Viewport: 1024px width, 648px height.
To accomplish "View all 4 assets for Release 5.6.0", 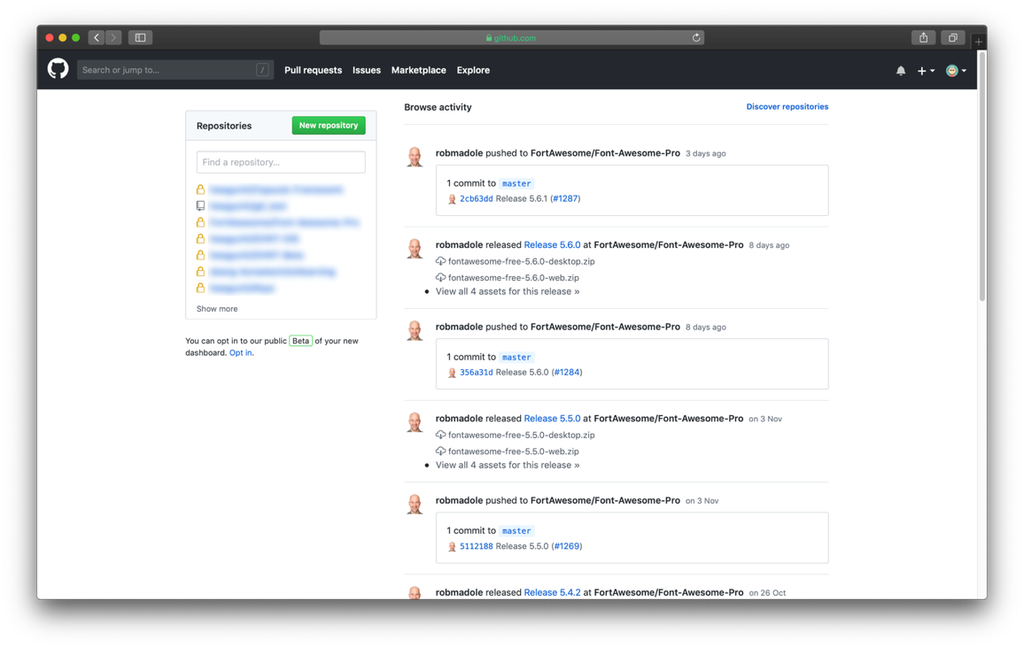I will [507, 291].
